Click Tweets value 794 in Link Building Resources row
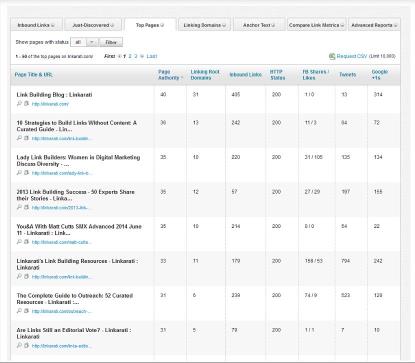Viewport: 415px width, 363px height. point(346,261)
